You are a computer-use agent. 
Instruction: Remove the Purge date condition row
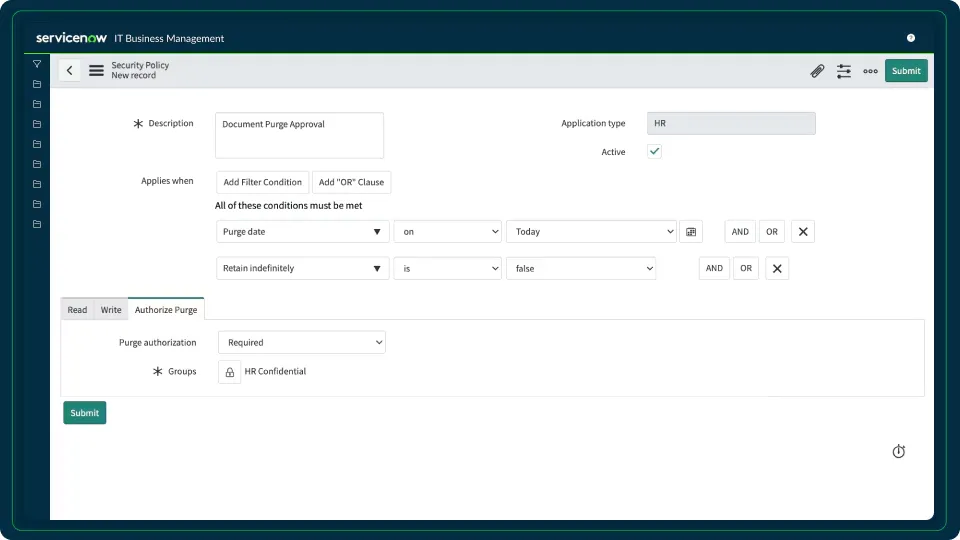click(x=804, y=232)
